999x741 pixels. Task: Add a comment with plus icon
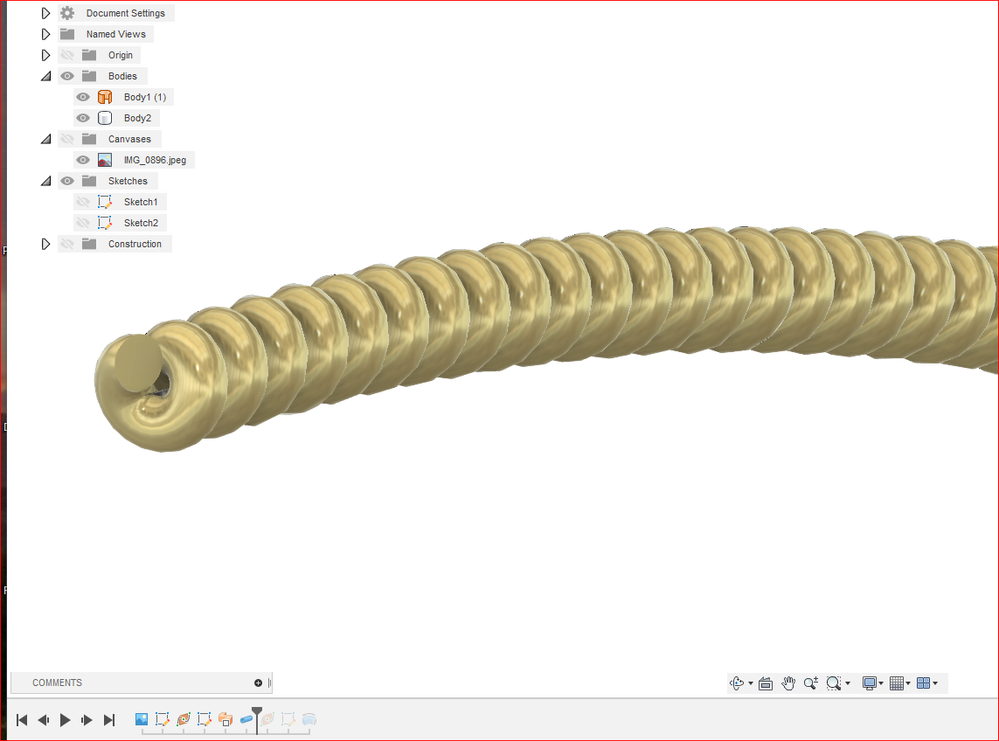tap(258, 682)
